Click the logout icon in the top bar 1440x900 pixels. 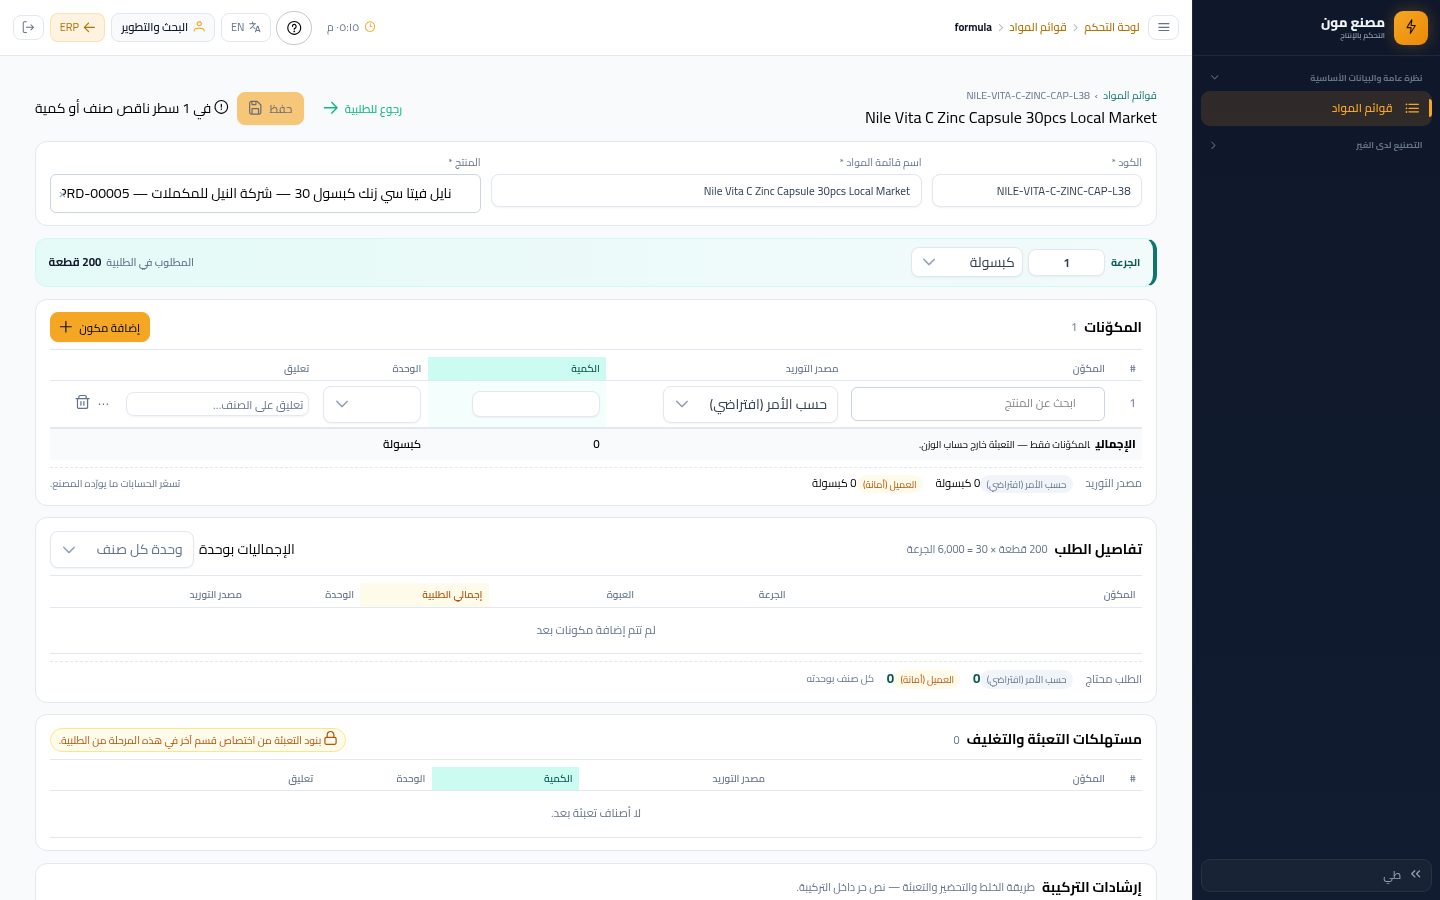pos(28,27)
